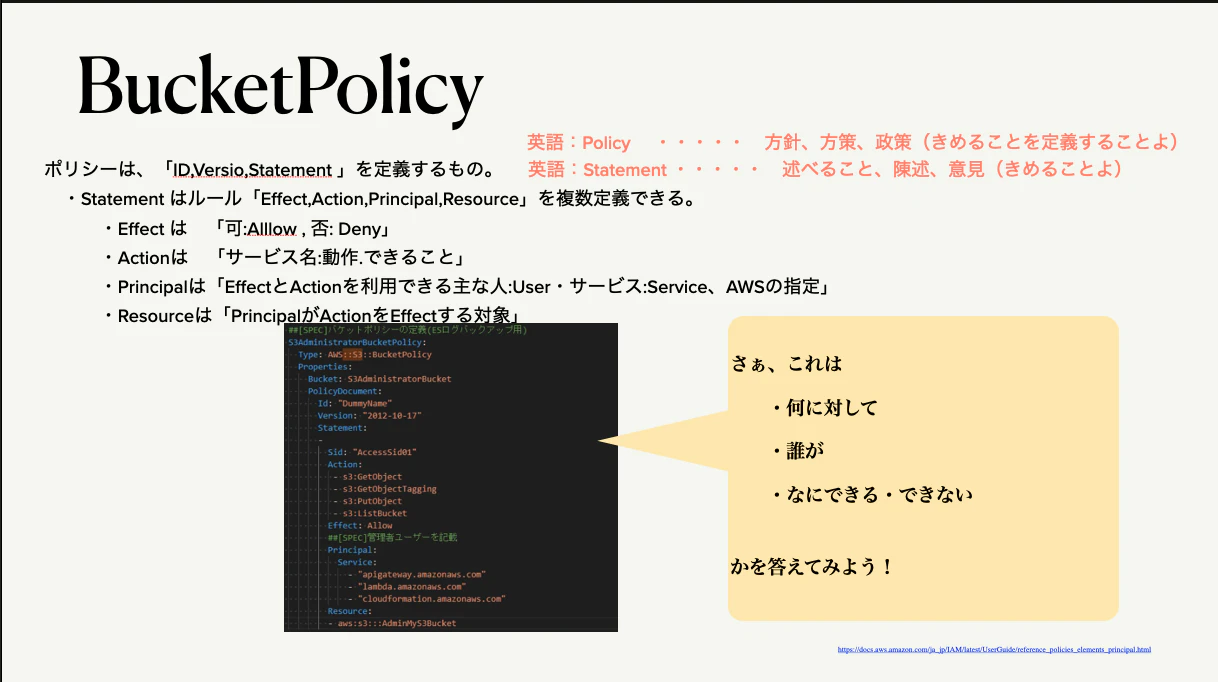The height and width of the screenshot is (682, 1218).
Task: Click 'Effect: Allow' in the code
Action: click(360, 525)
